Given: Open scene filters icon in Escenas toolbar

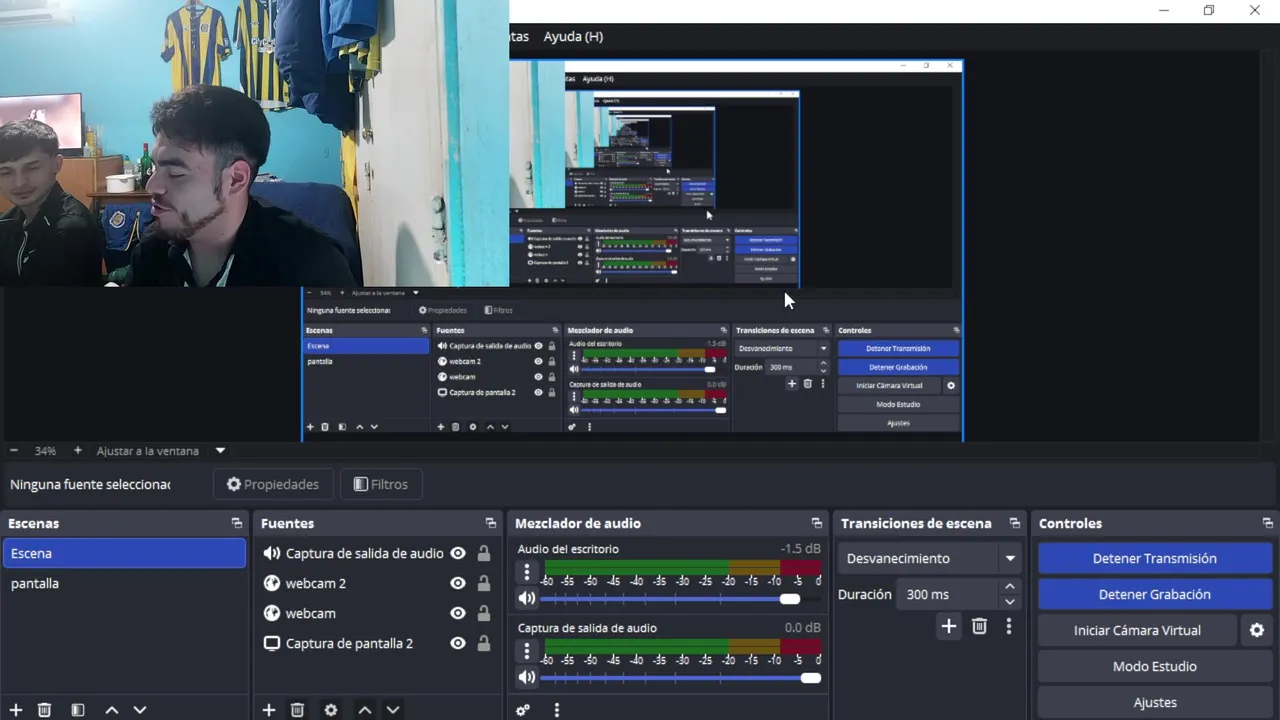Looking at the screenshot, I should tap(78, 710).
